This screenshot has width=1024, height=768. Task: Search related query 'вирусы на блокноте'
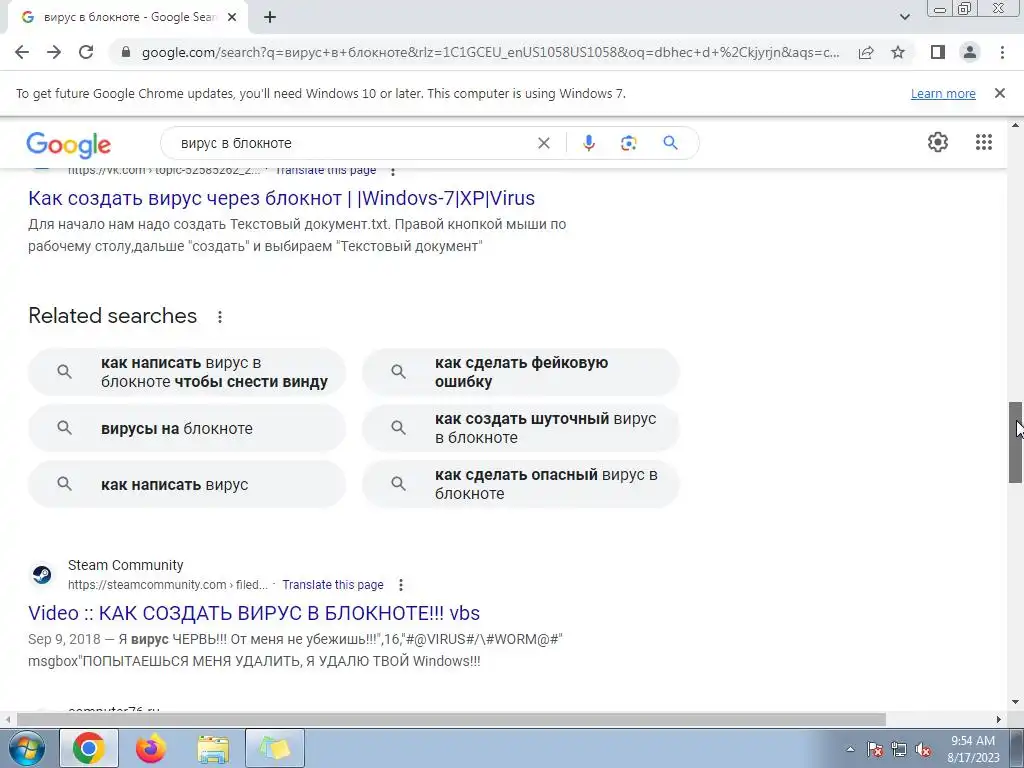(x=187, y=428)
